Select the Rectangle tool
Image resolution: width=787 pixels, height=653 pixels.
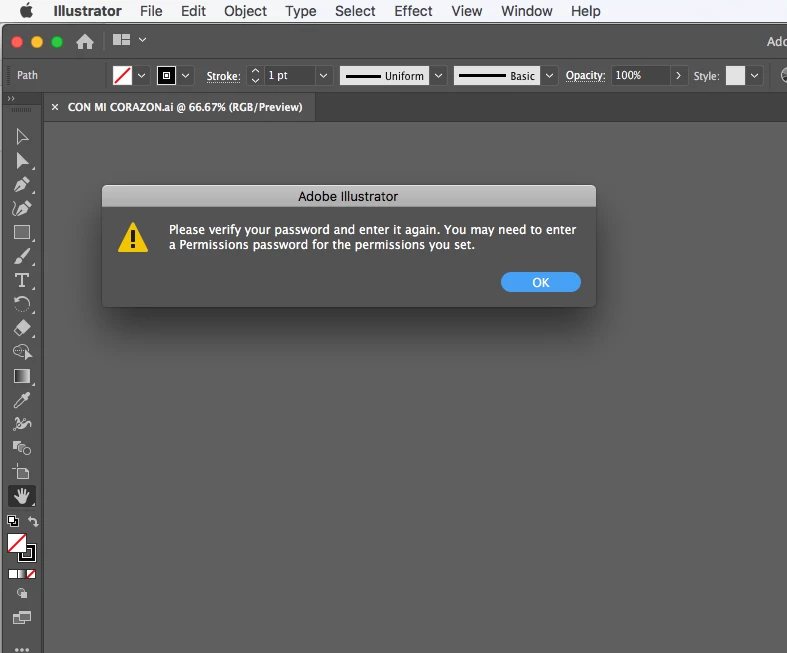pyautogui.click(x=22, y=232)
